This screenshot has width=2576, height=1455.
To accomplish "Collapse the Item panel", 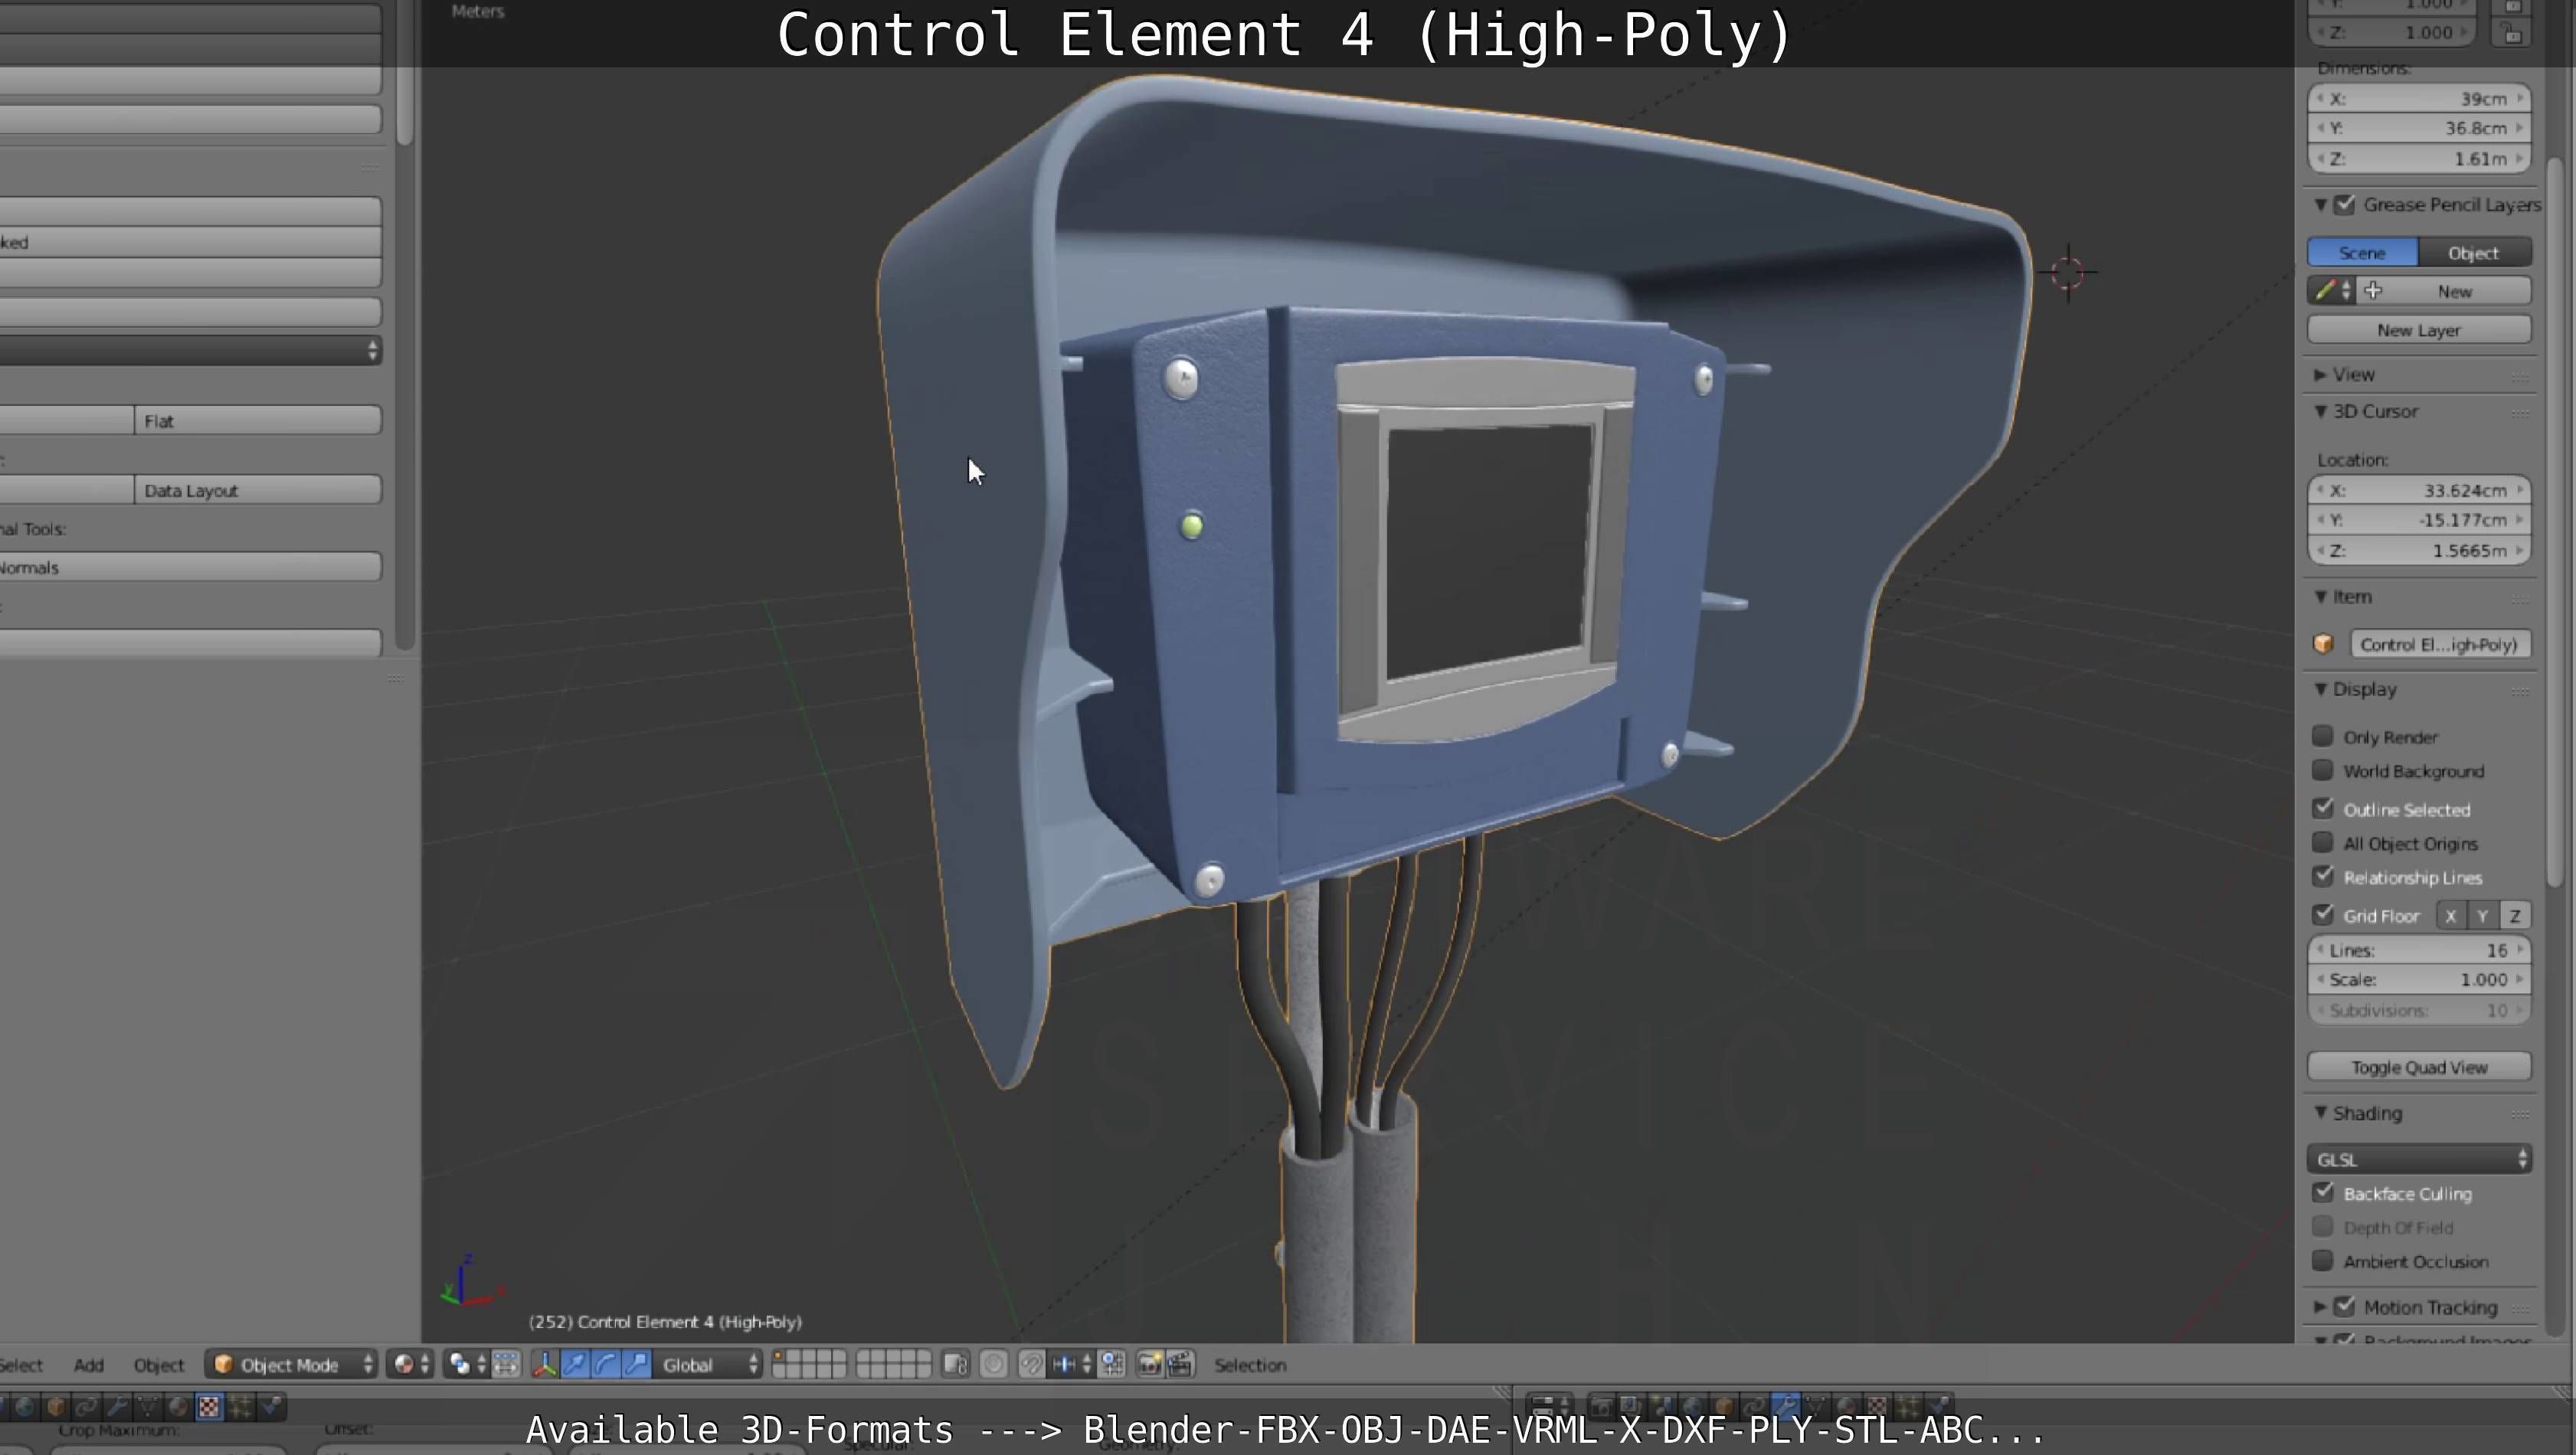I will coord(2320,596).
